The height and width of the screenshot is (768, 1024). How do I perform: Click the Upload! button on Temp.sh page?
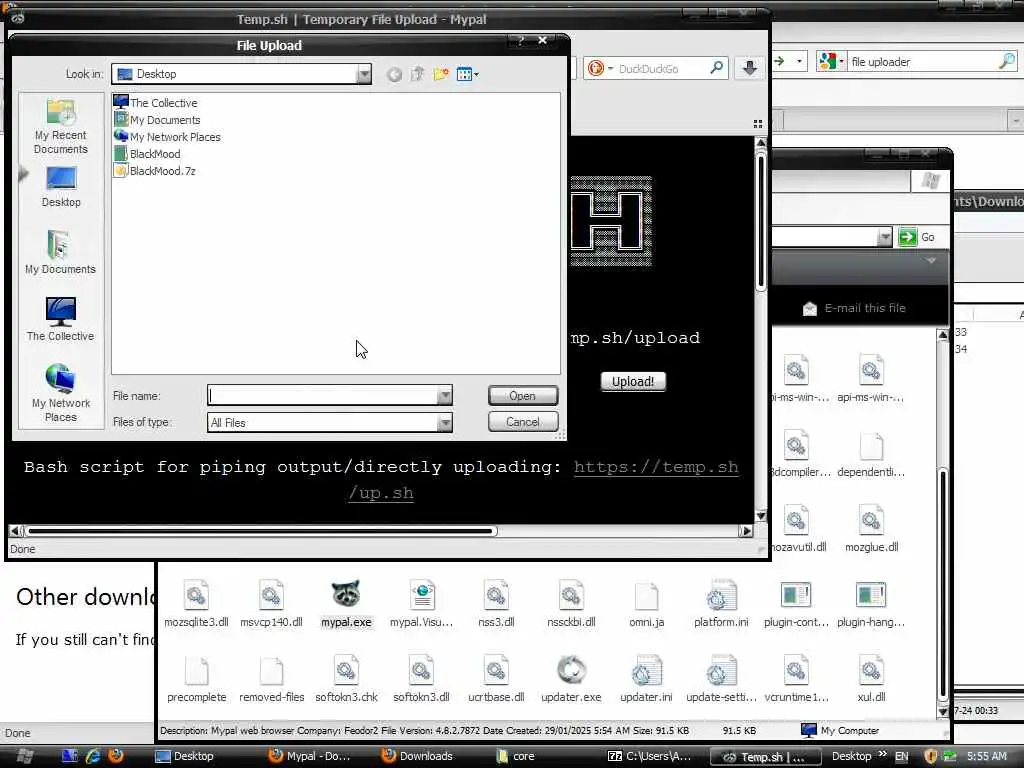coord(633,381)
